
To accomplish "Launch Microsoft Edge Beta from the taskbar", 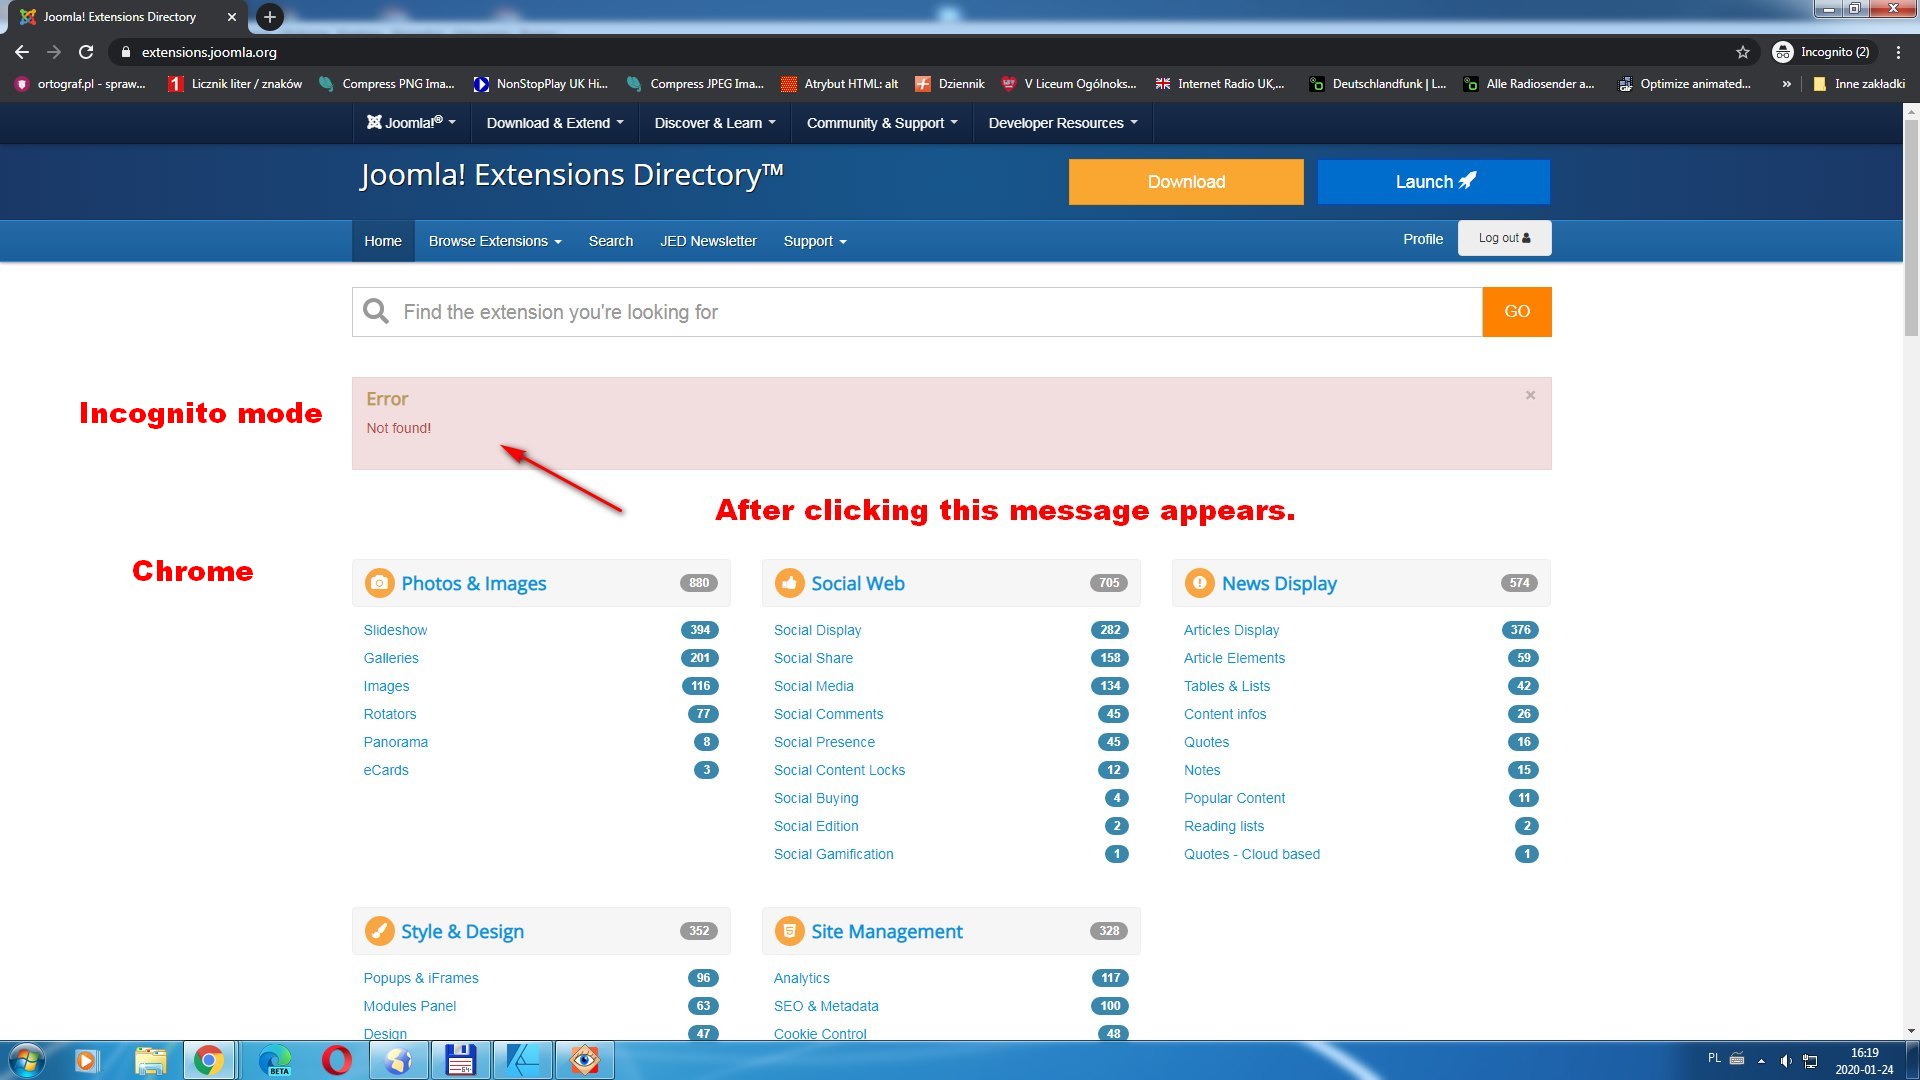I will pos(275,1060).
